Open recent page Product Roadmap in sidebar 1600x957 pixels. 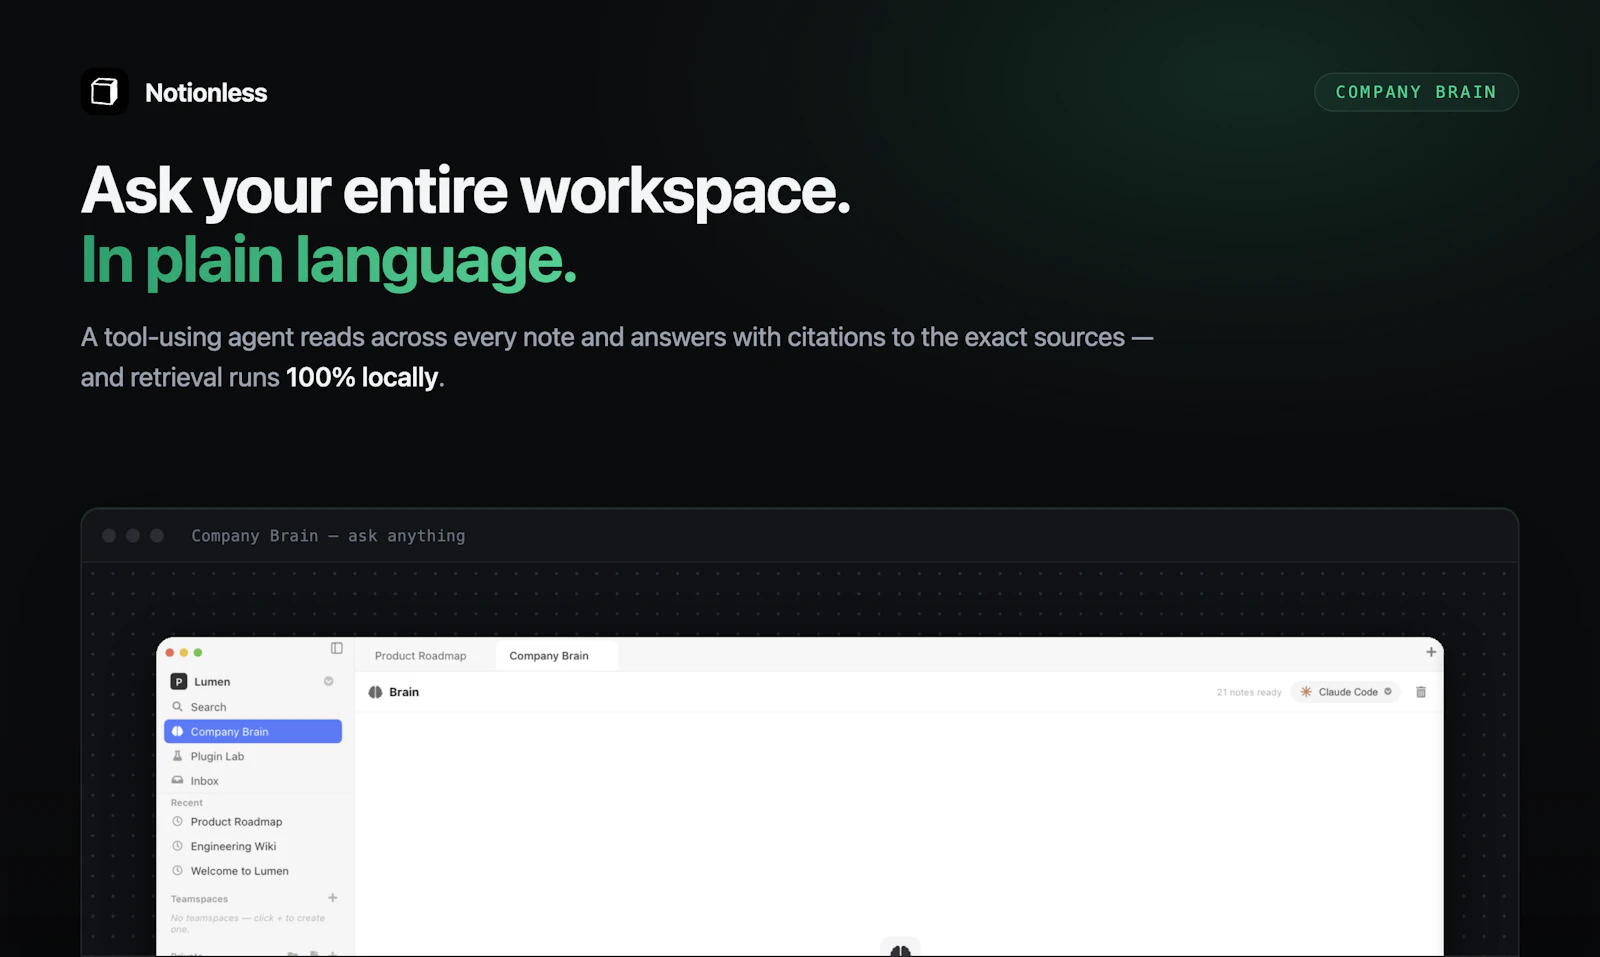point(253,822)
